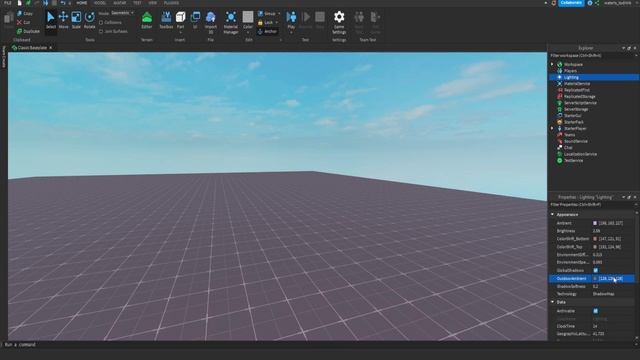Click the Filter Properties search field
This screenshot has height=360, width=640.
592,205
